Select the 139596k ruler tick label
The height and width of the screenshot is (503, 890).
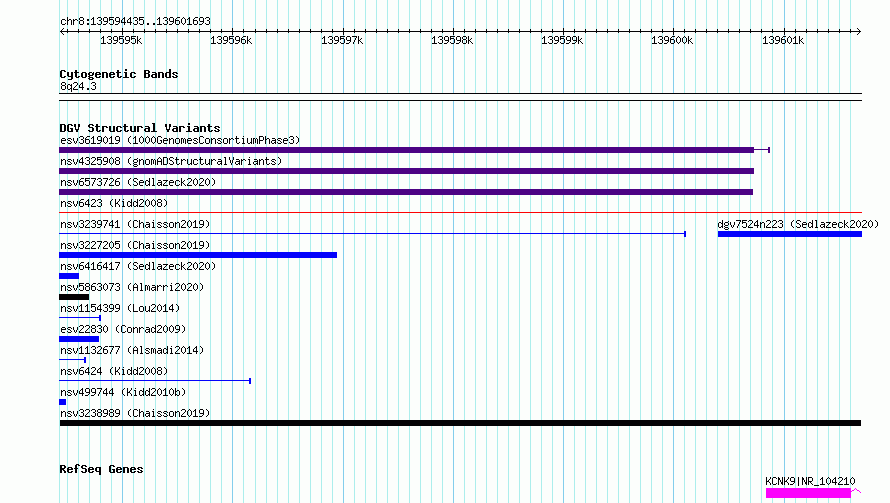pos(231,40)
